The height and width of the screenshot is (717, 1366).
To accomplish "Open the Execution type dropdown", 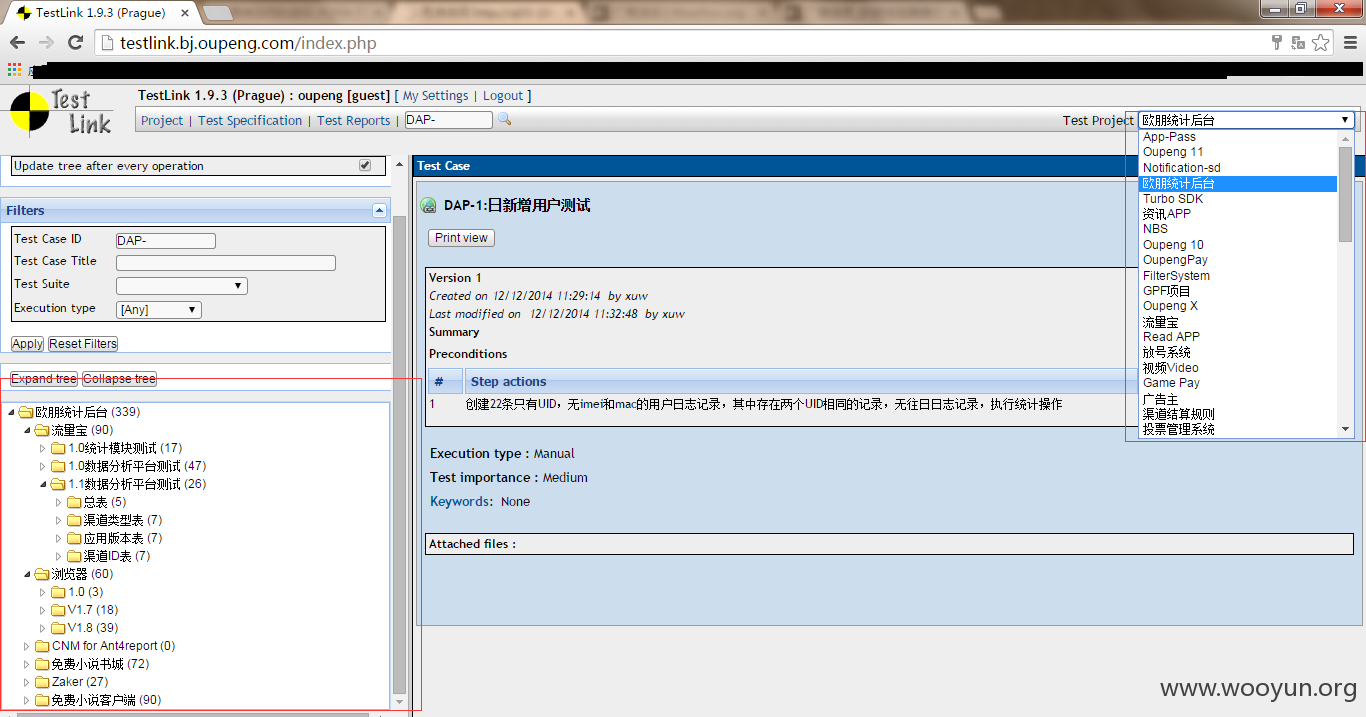I will [x=159, y=310].
